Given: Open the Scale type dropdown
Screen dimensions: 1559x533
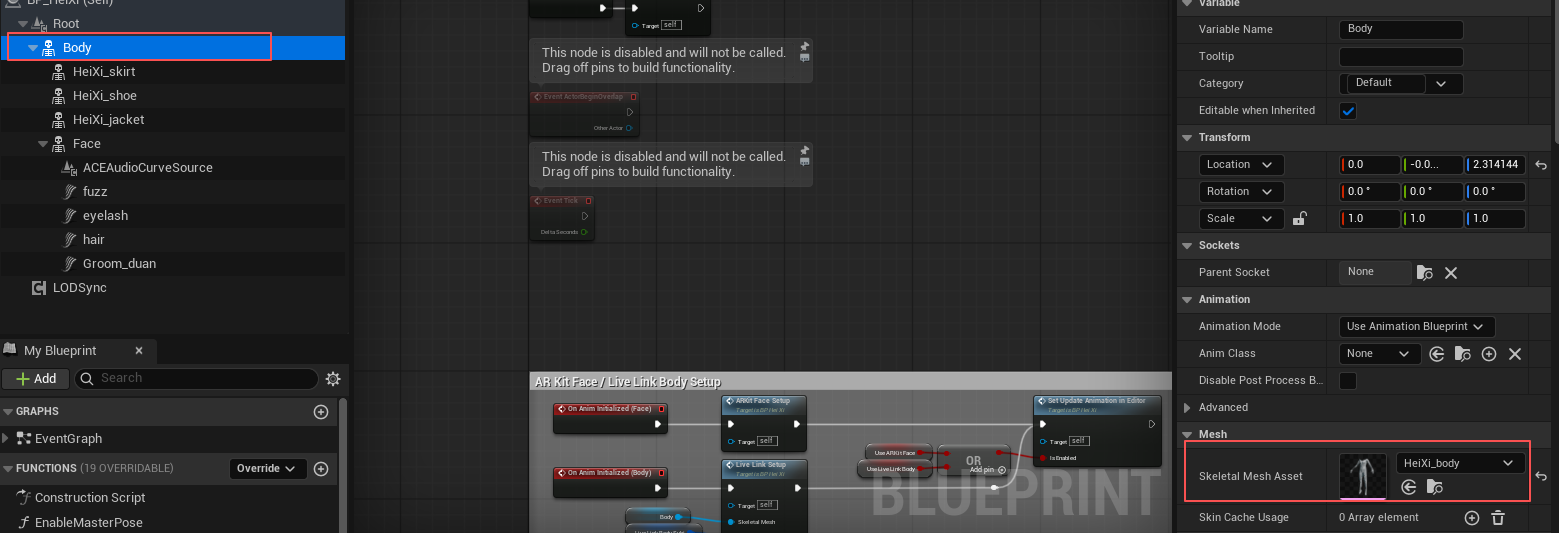Looking at the screenshot, I should tap(1241, 219).
